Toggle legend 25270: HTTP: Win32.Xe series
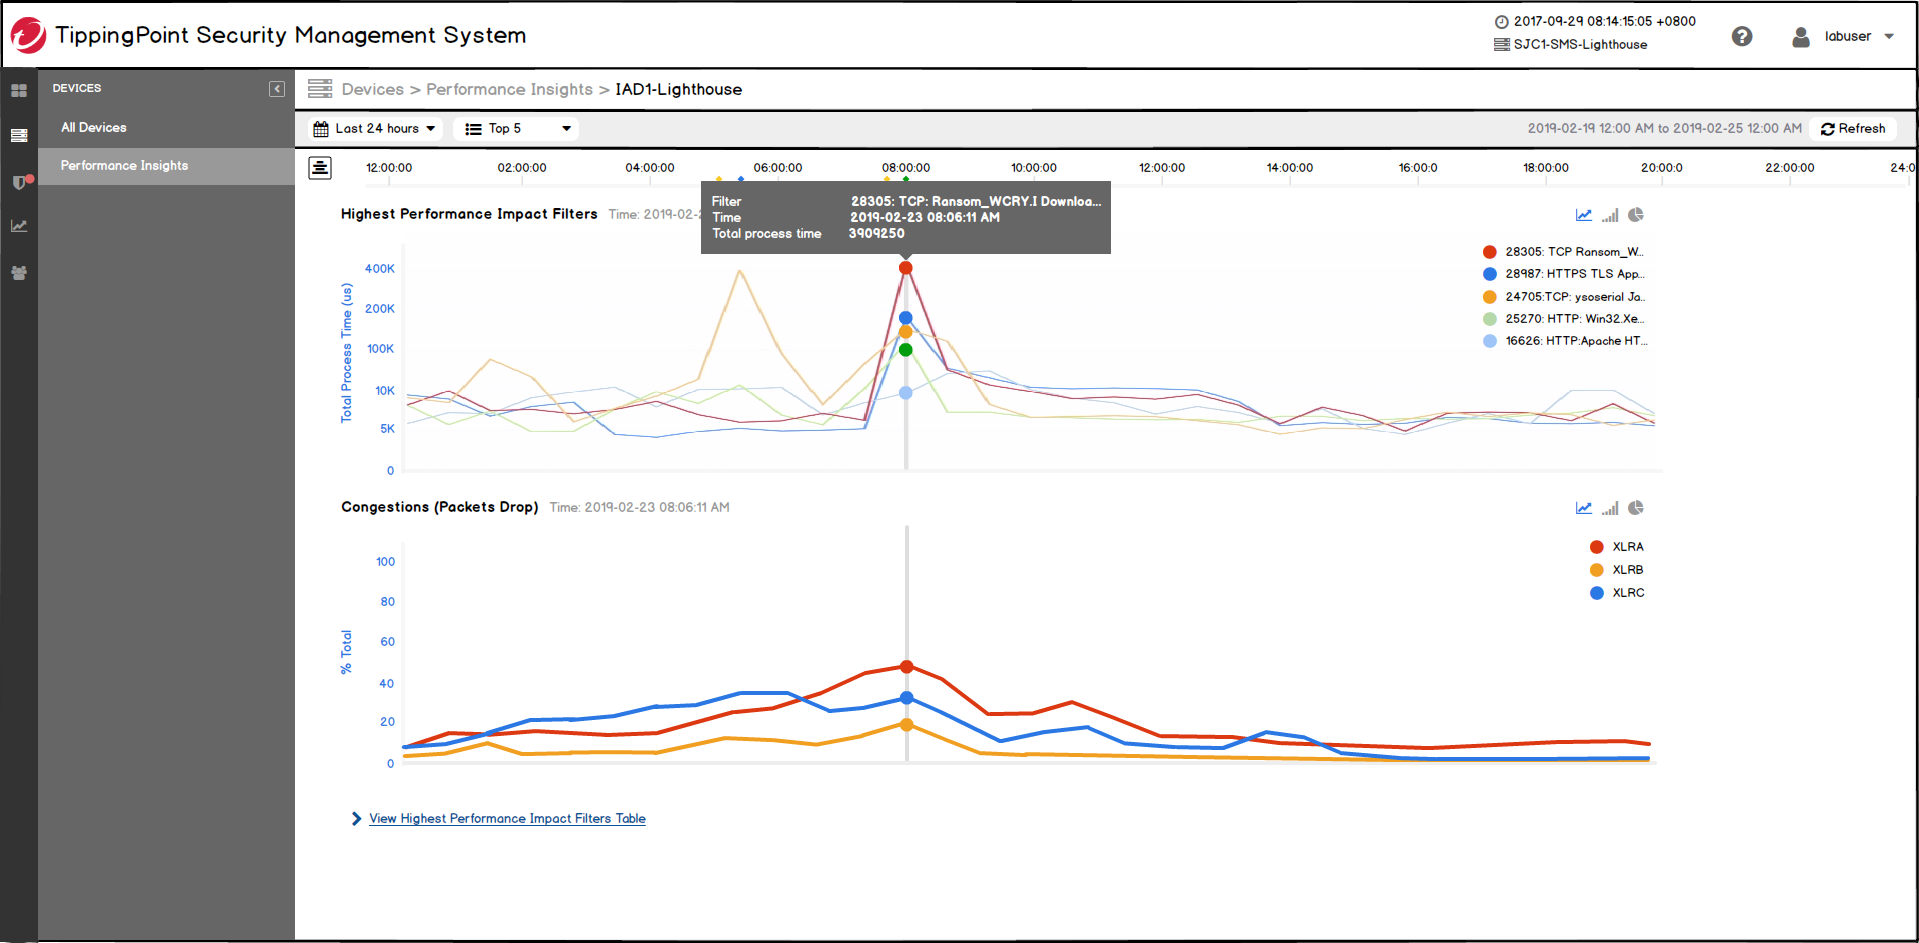1919x943 pixels. [x=1564, y=319]
